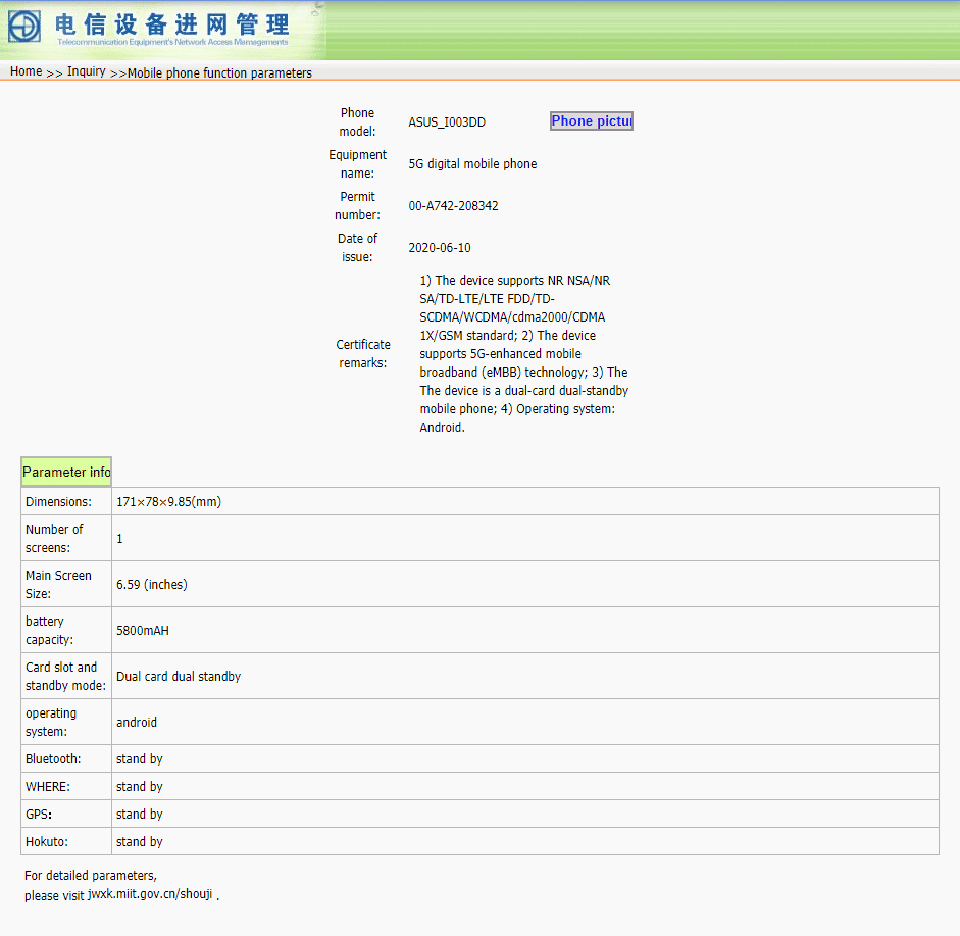The height and width of the screenshot is (936, 960).
Task: Select the Parameter info tab
Action: tap(66, 472)
